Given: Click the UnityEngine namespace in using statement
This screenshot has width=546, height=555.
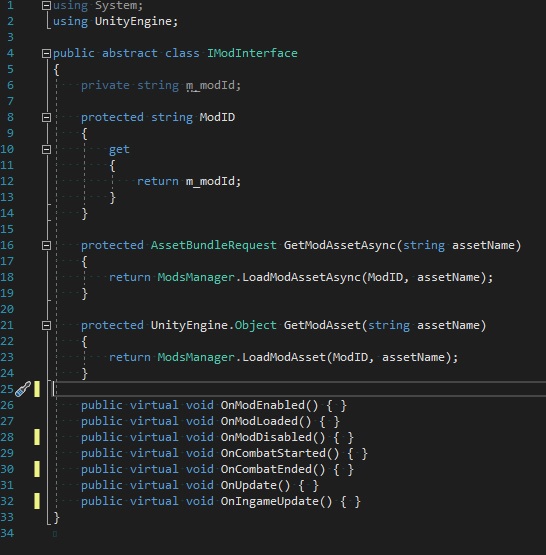Looking at the screenshot, I should coord(133,21).
